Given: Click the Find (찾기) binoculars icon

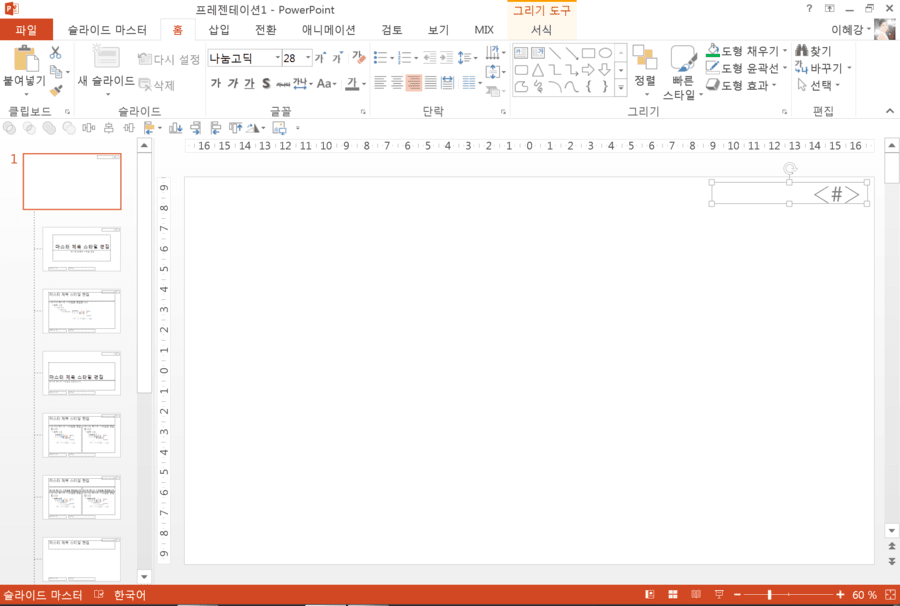Looking at the screenshot, I should click(x=801, y=51).
